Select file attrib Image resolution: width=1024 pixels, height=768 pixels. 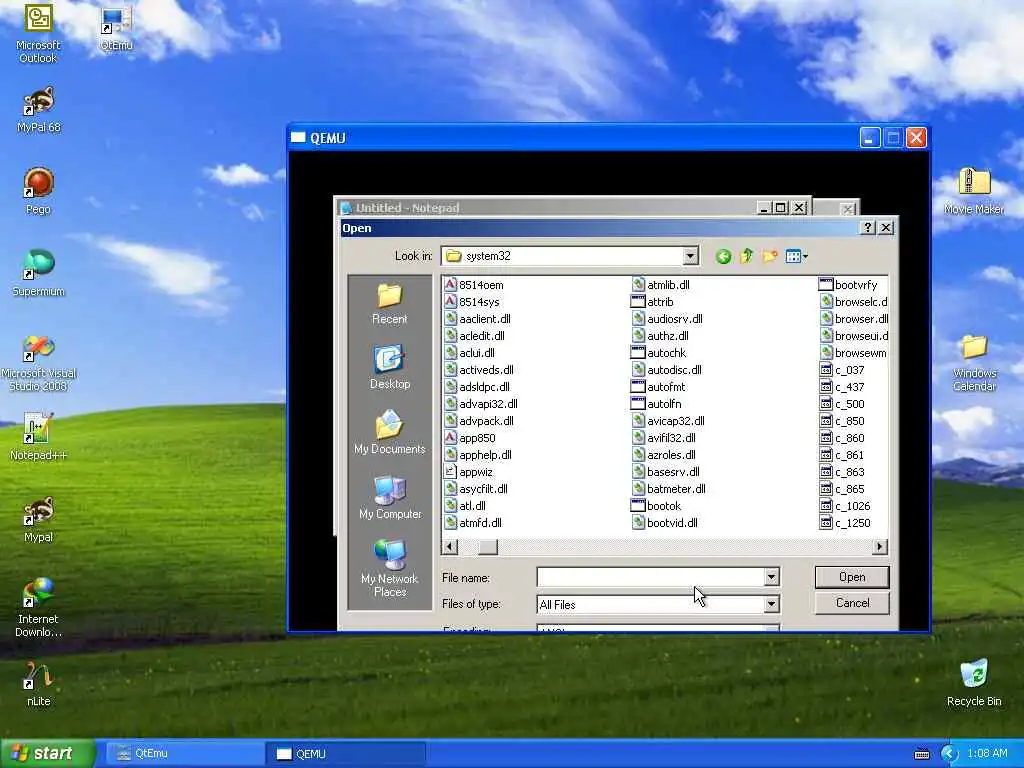pyautogui.click(x=652, y=302)
